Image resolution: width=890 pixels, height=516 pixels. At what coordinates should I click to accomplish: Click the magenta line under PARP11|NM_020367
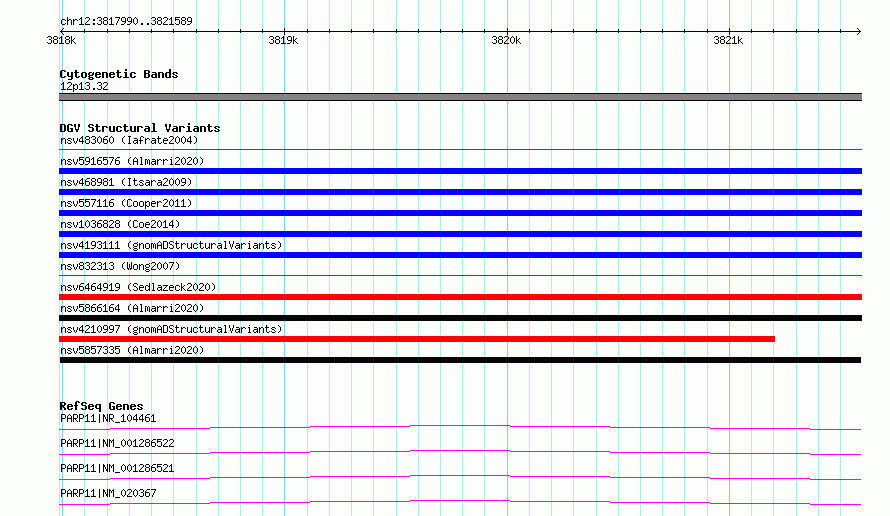coord(460,502)
